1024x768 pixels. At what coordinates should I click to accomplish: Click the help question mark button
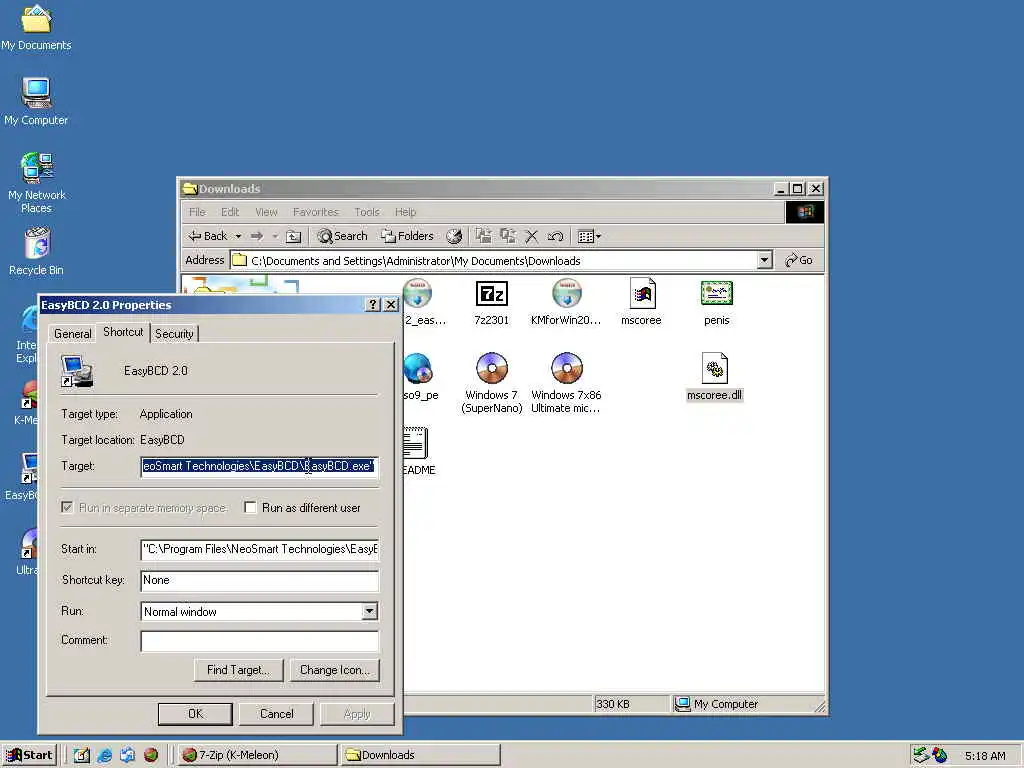coord(372,305)
